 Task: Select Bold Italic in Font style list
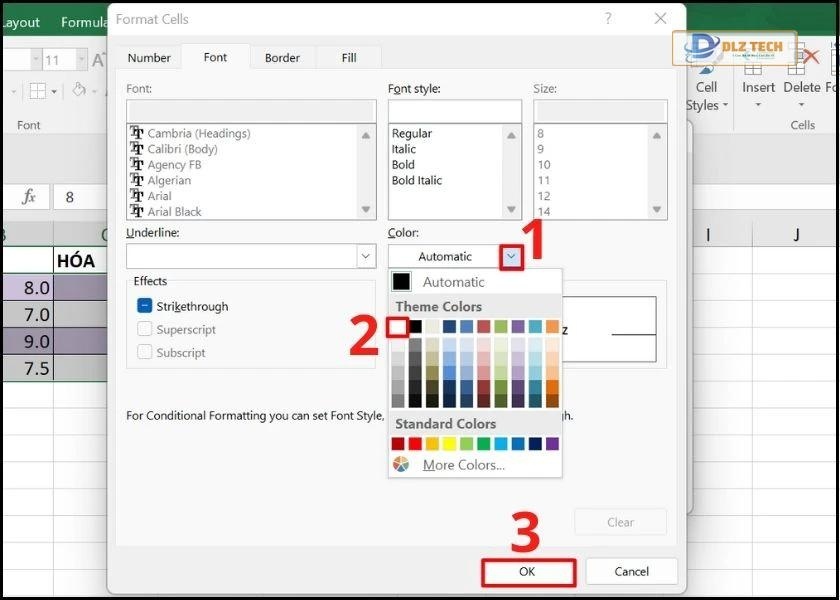(417, 181)
